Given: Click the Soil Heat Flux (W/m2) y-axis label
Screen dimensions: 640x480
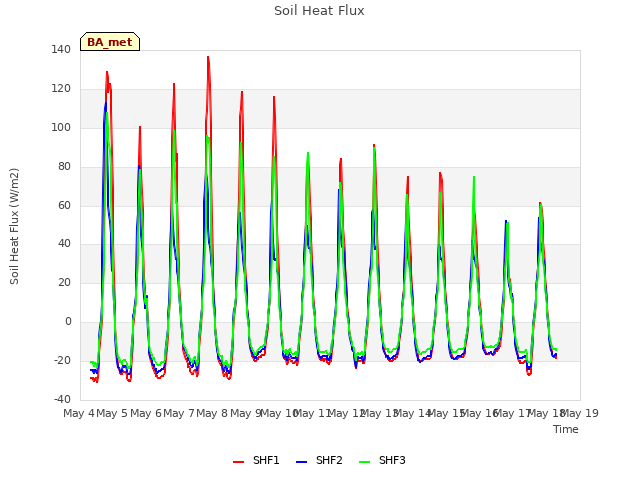Looking at the screenshot, I should (x=14, y=226).
